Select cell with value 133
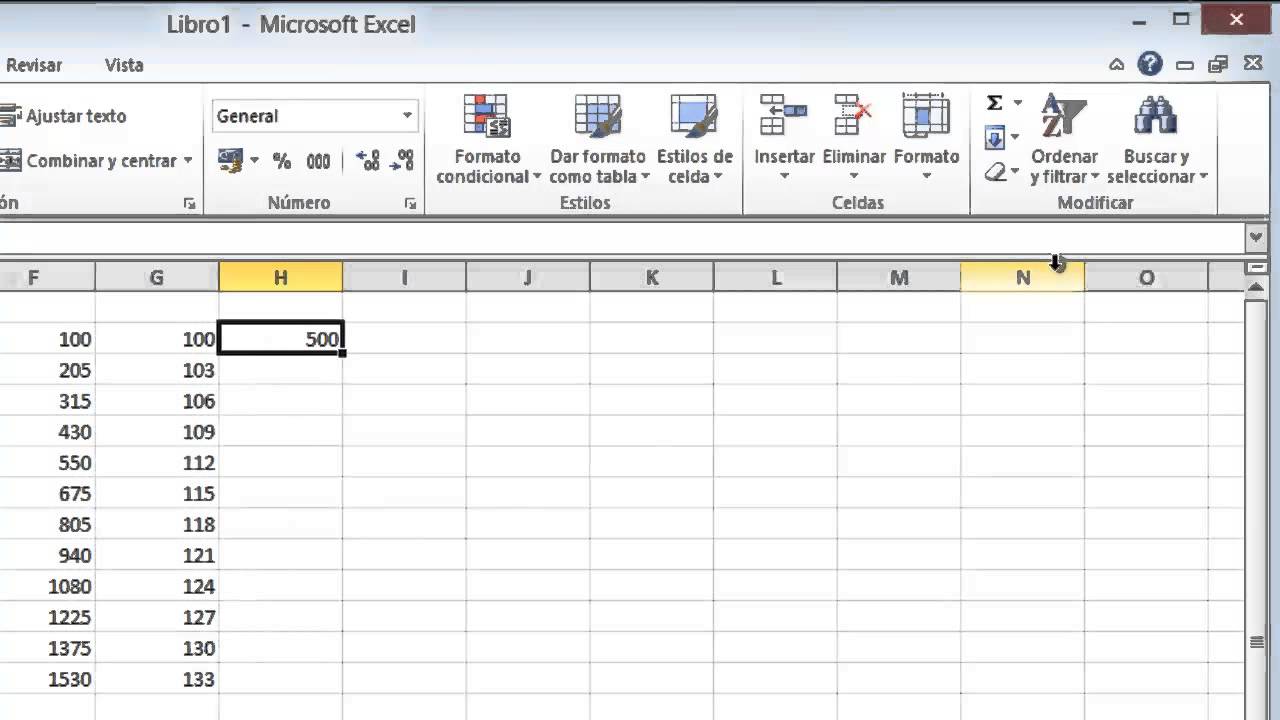1280x720 pixels. pos(157,680)
